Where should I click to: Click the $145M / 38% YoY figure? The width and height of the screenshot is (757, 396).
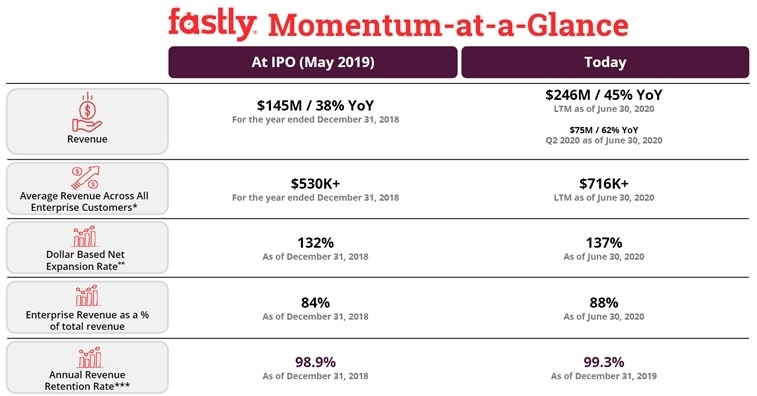click(315, 105)
